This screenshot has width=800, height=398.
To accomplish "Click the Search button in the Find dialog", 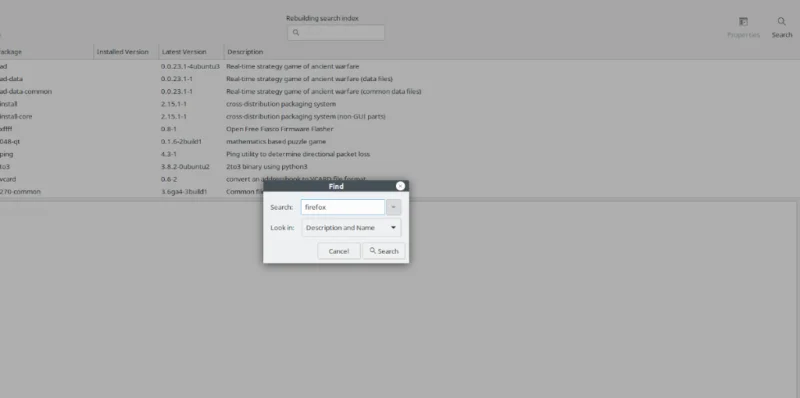I will 384,251.
